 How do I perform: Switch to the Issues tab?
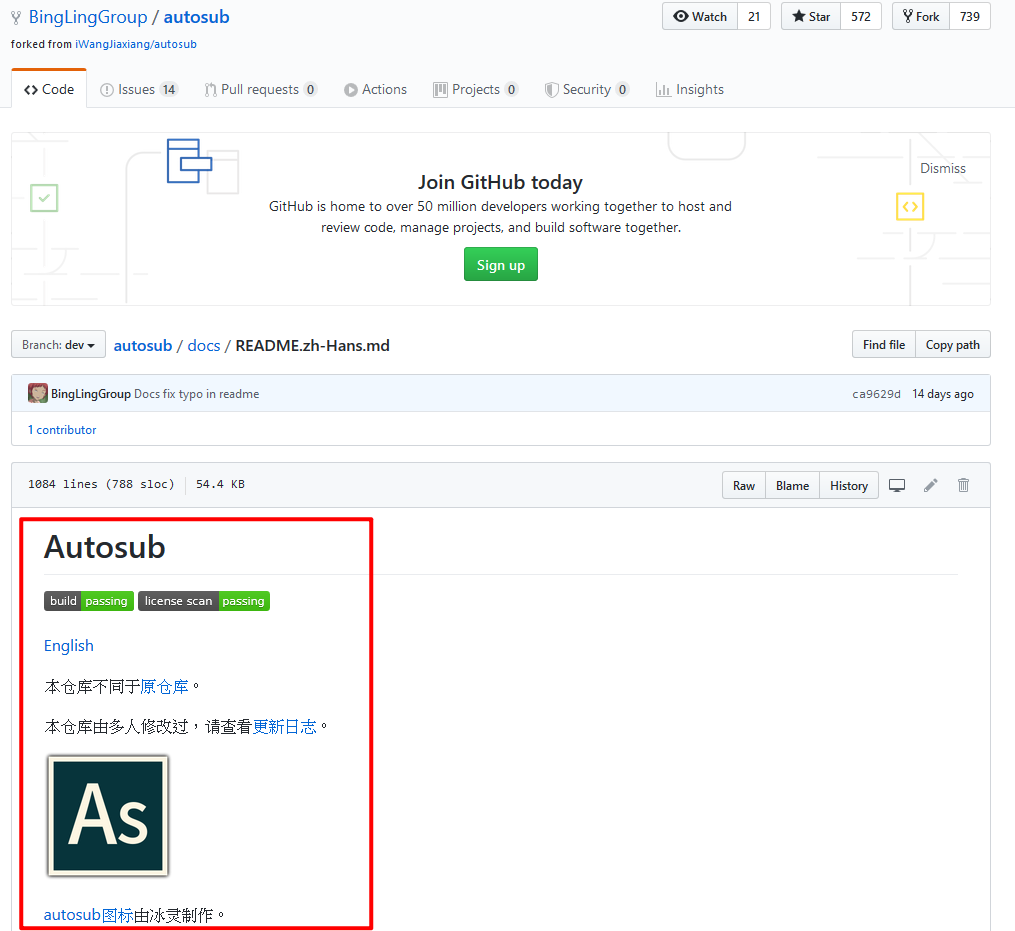click(x=138, y=89)
